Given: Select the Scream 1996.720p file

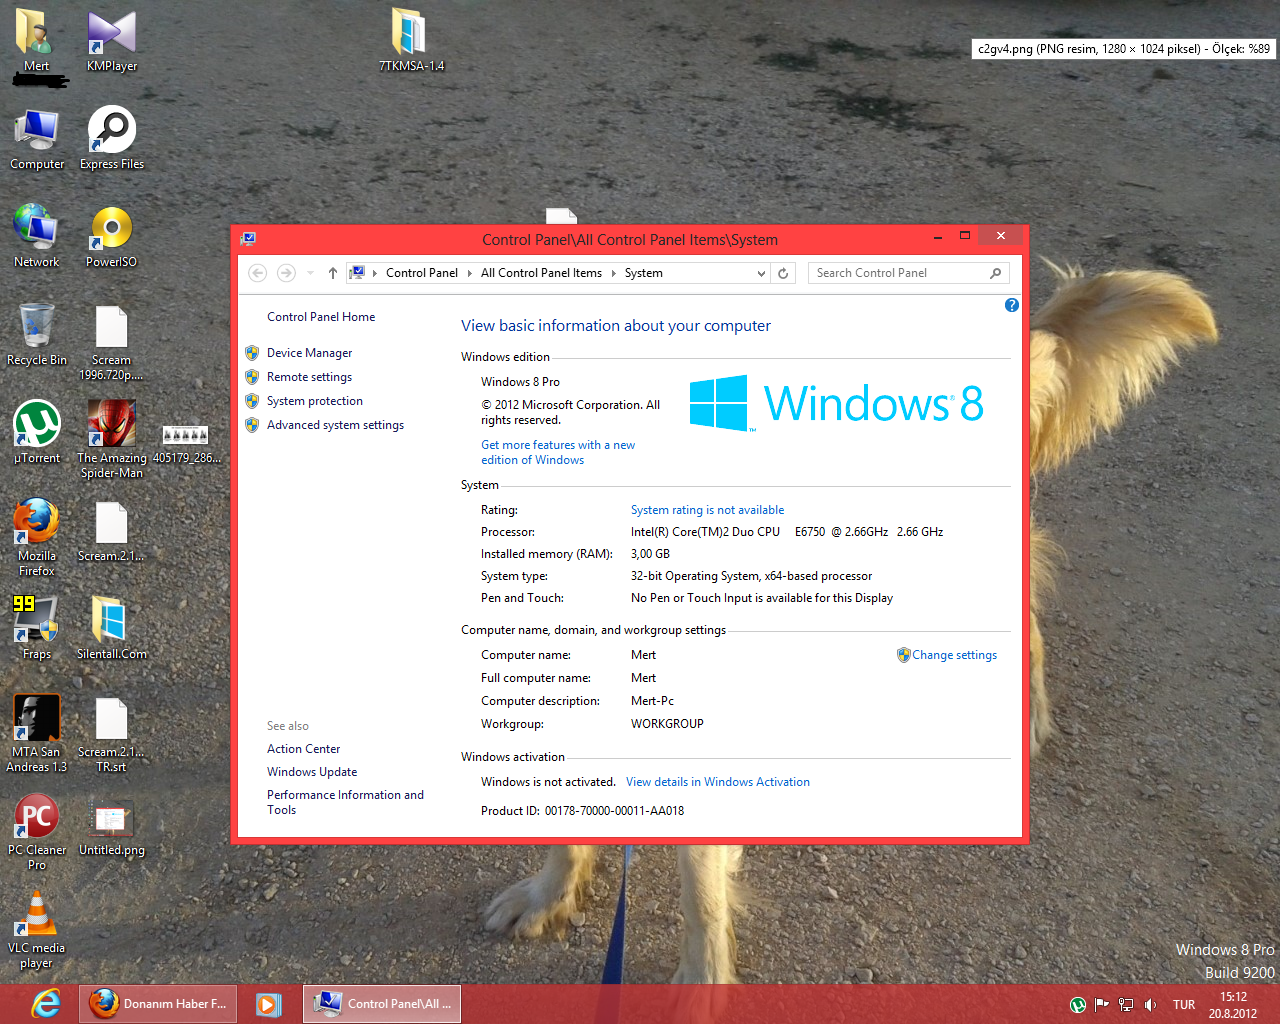Looking at the screenshot, I should 111,342.
